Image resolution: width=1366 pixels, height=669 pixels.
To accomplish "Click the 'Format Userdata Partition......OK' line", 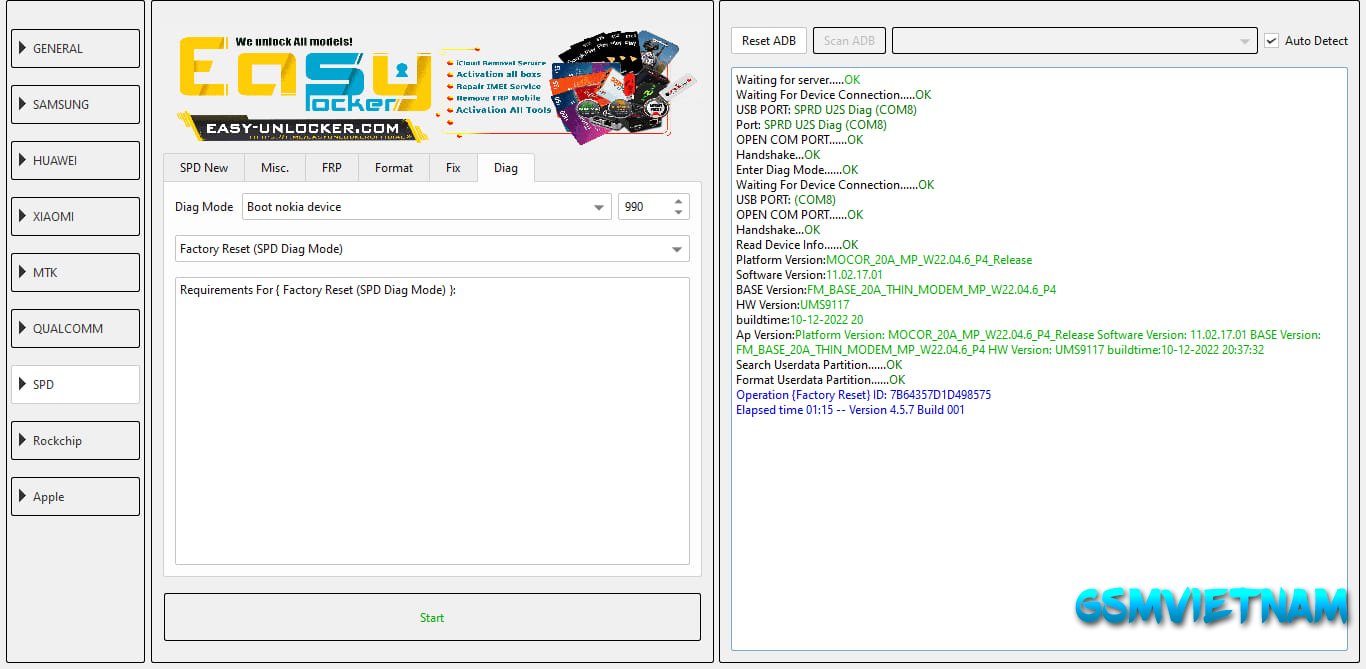I will [x=820, y=380].
